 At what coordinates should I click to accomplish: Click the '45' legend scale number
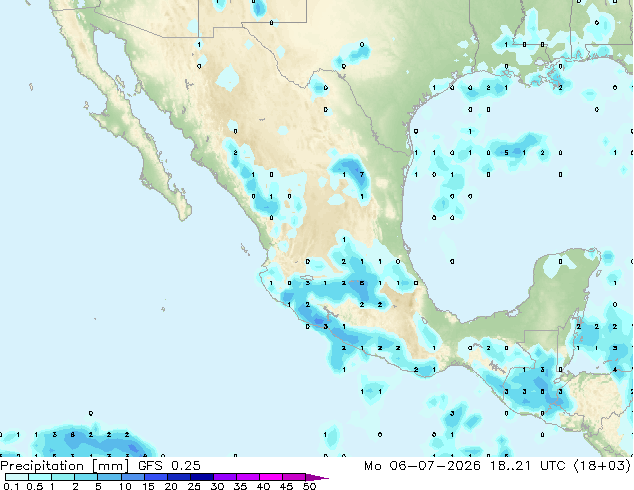pyautogui.click(x=286, y=486)
